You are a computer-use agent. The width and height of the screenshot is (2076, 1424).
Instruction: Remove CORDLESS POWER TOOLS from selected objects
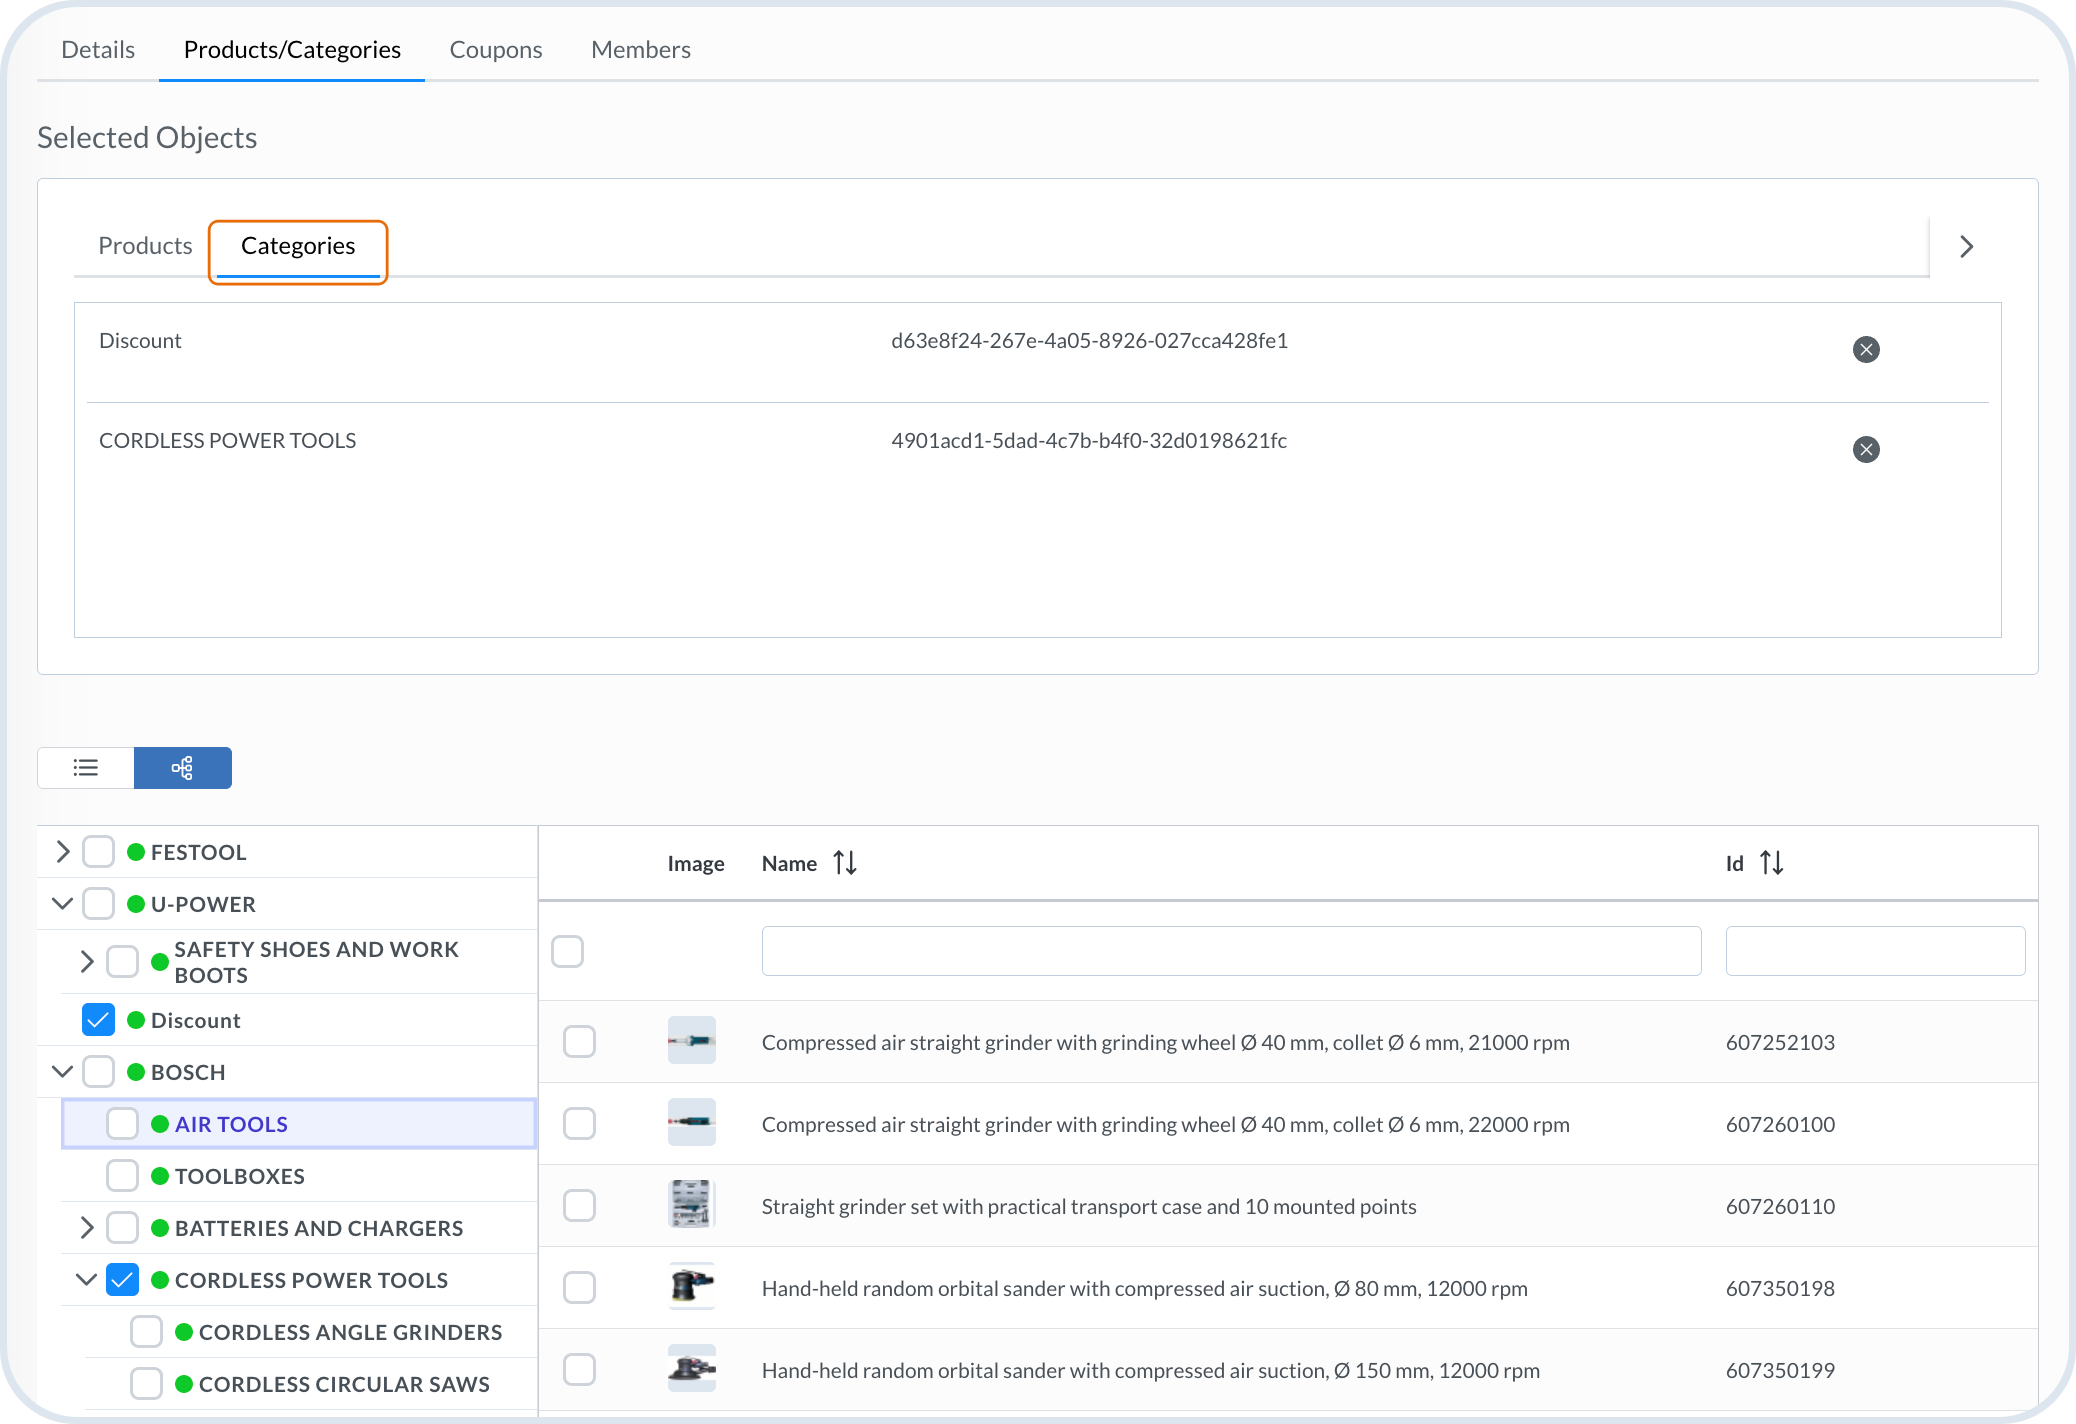(1865, 449)
